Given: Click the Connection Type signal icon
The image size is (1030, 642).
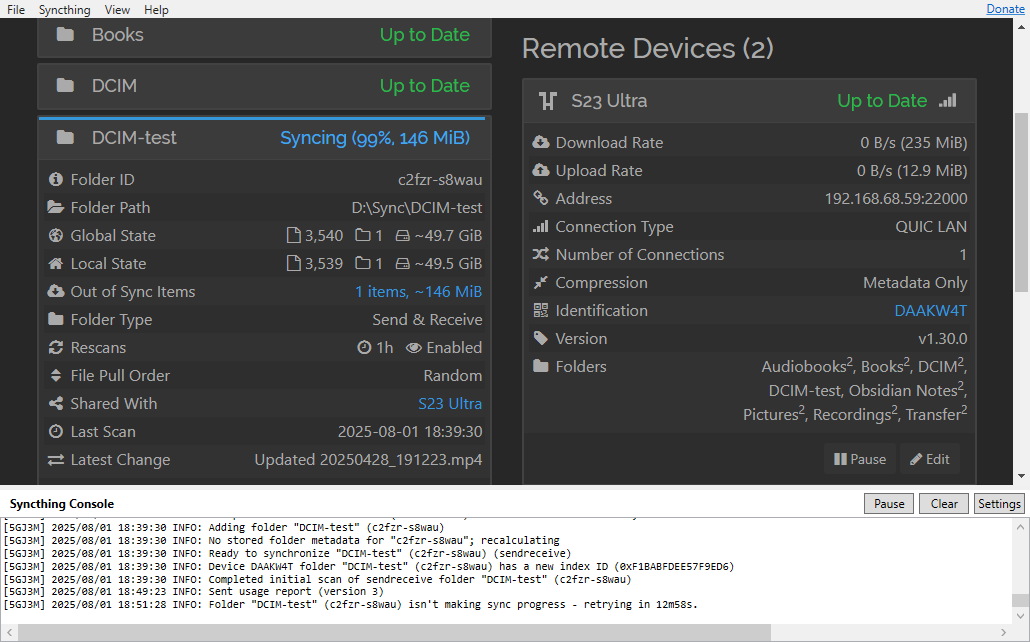Looking at the screenshot, I should tap(541, 226).
